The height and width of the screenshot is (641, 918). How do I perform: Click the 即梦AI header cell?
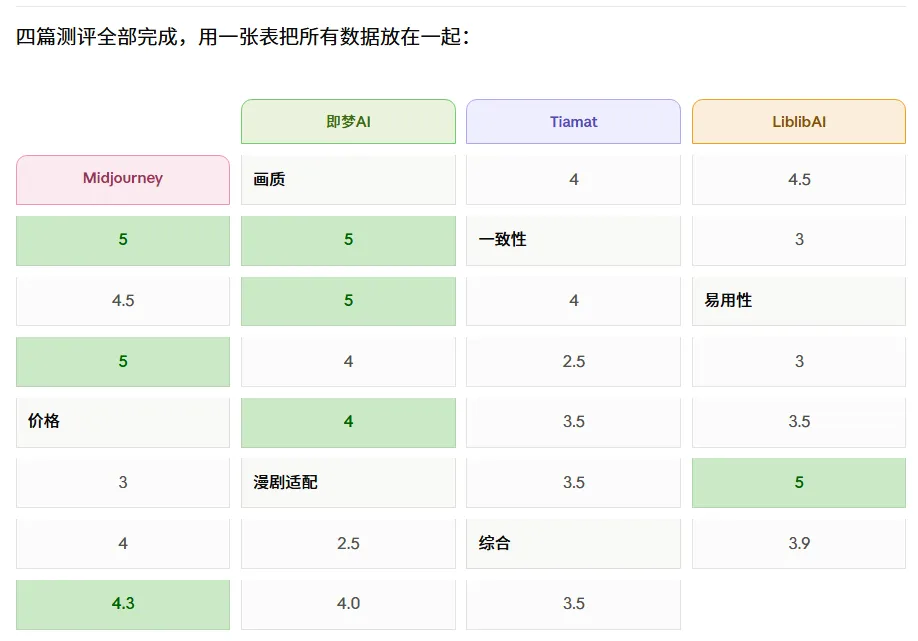point(348,122)
